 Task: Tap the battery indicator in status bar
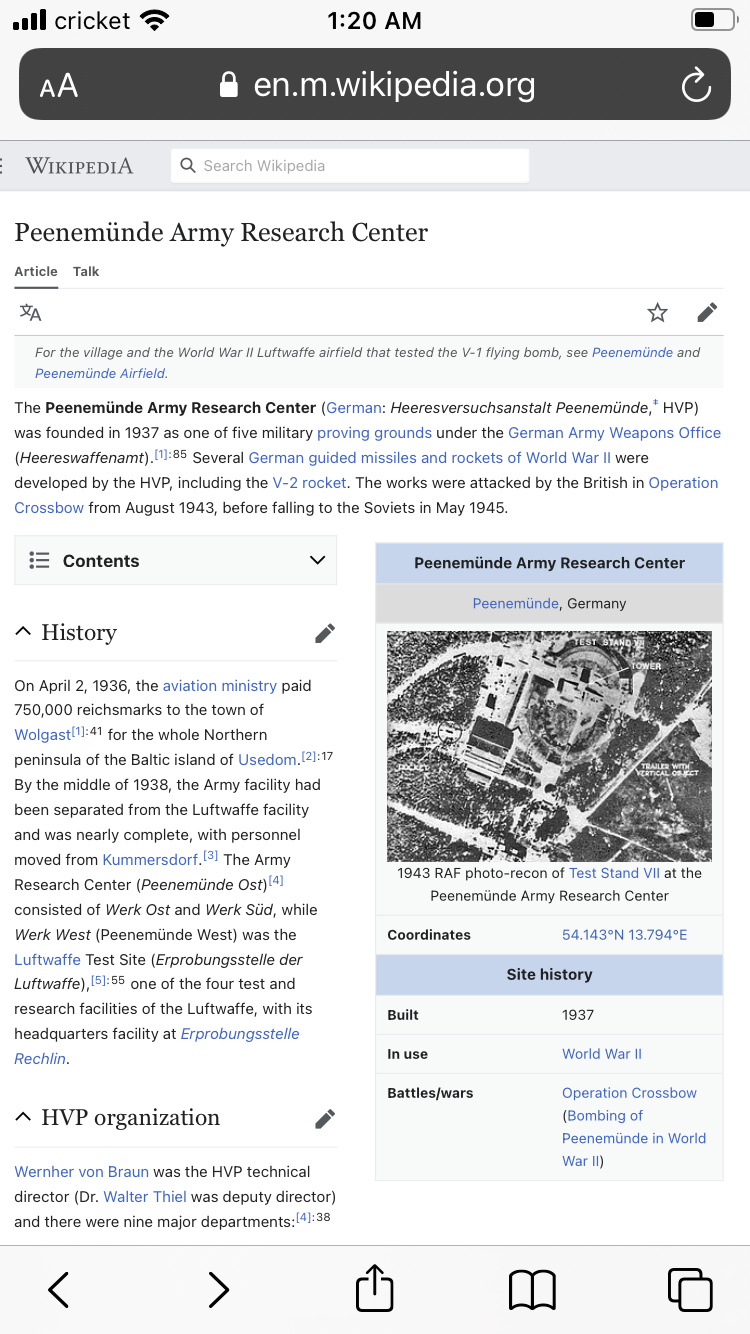click(x=714, y=20)
